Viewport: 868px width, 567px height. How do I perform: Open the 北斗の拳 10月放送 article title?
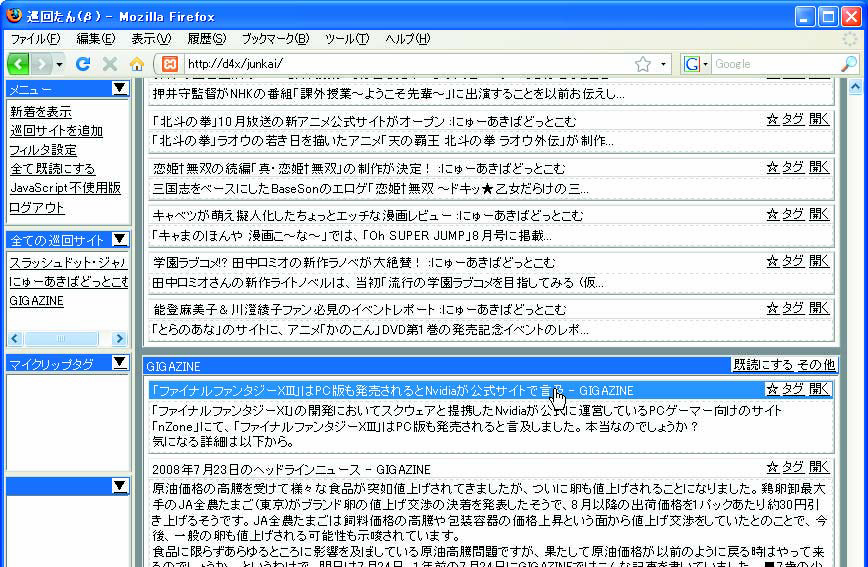coord(364,121)
